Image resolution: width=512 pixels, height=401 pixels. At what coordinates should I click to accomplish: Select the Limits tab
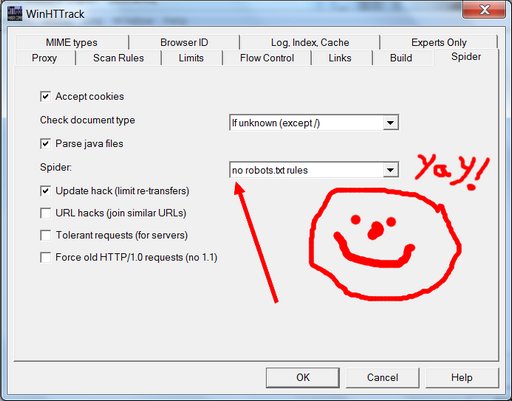(191, 58)
